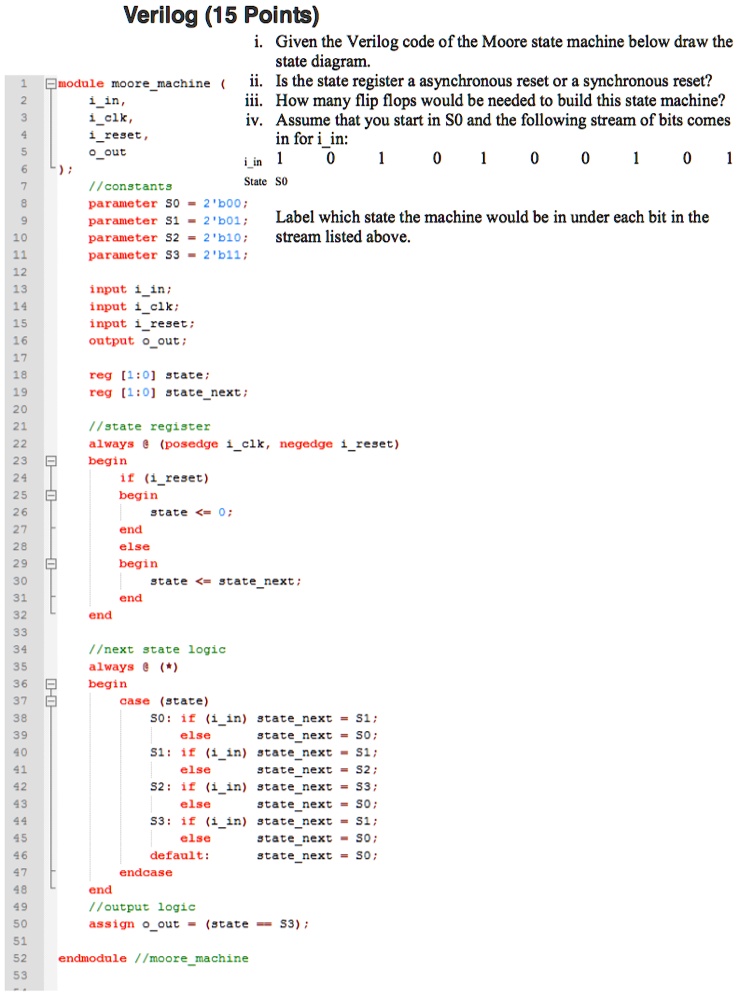Click line number 50 in the gutter

[22, 924]
